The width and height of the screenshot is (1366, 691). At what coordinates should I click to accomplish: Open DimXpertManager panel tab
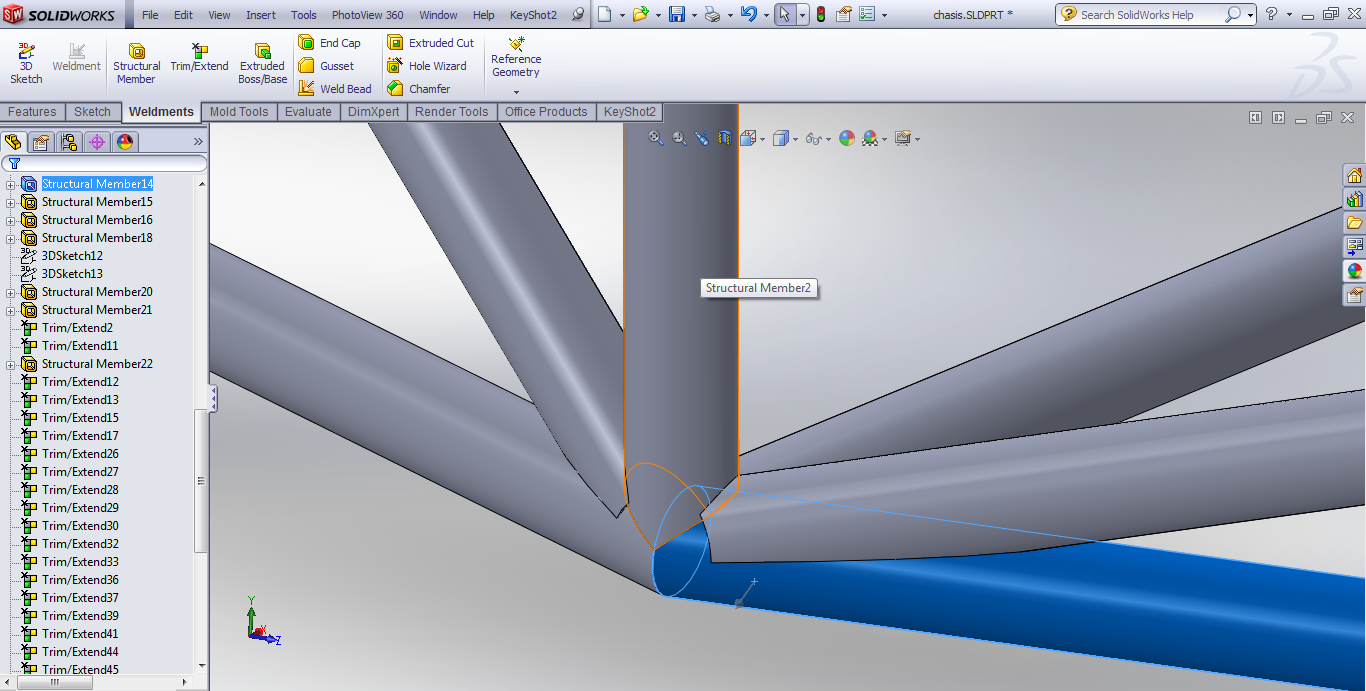pyautogui.click(x=97, y=142)
